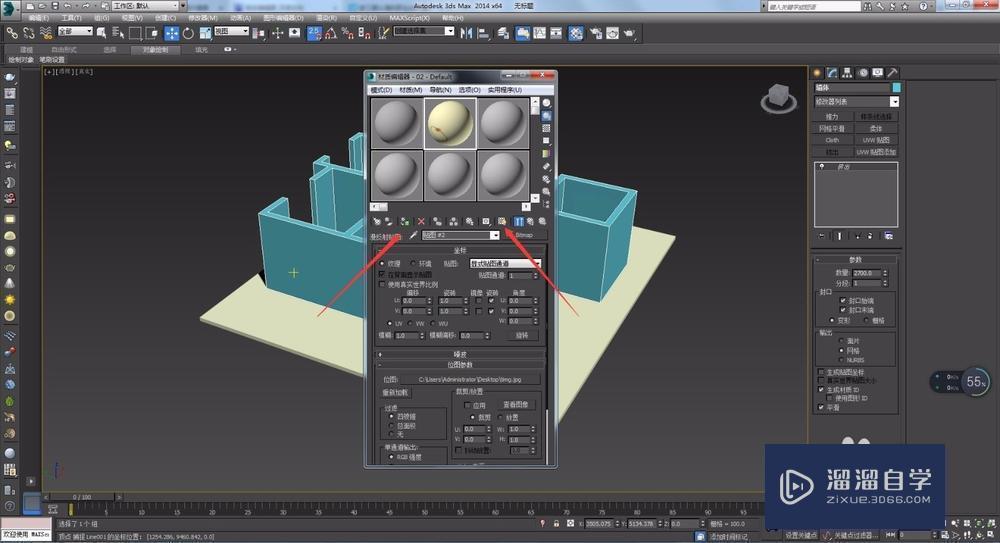
Task: Click Make Material Copy icon
Action: click(x=438, y=221)
